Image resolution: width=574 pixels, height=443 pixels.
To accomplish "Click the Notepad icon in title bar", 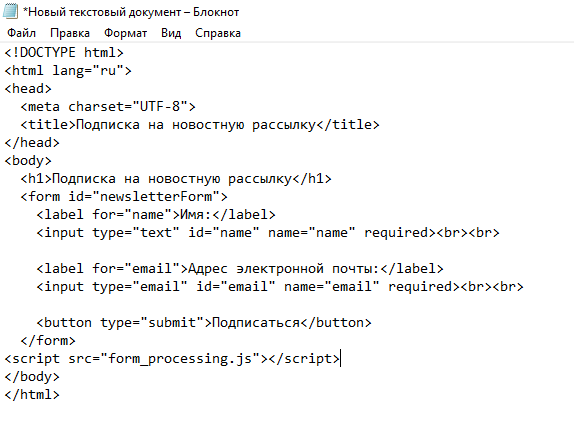I will 10,11.
